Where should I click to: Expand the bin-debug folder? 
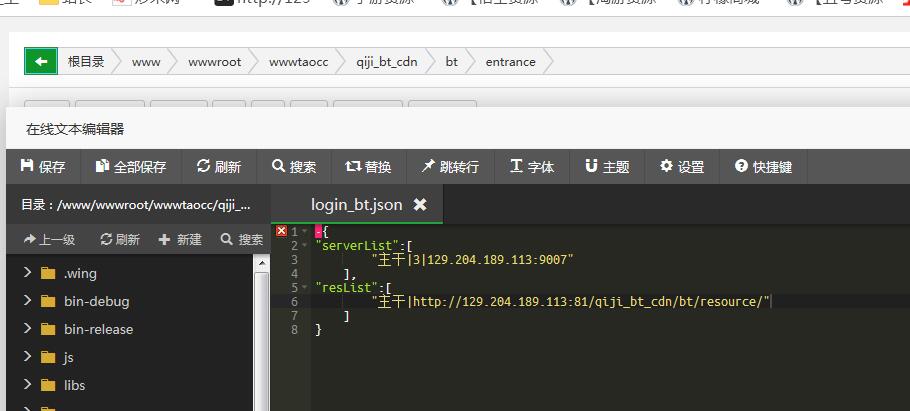[96, 301]
